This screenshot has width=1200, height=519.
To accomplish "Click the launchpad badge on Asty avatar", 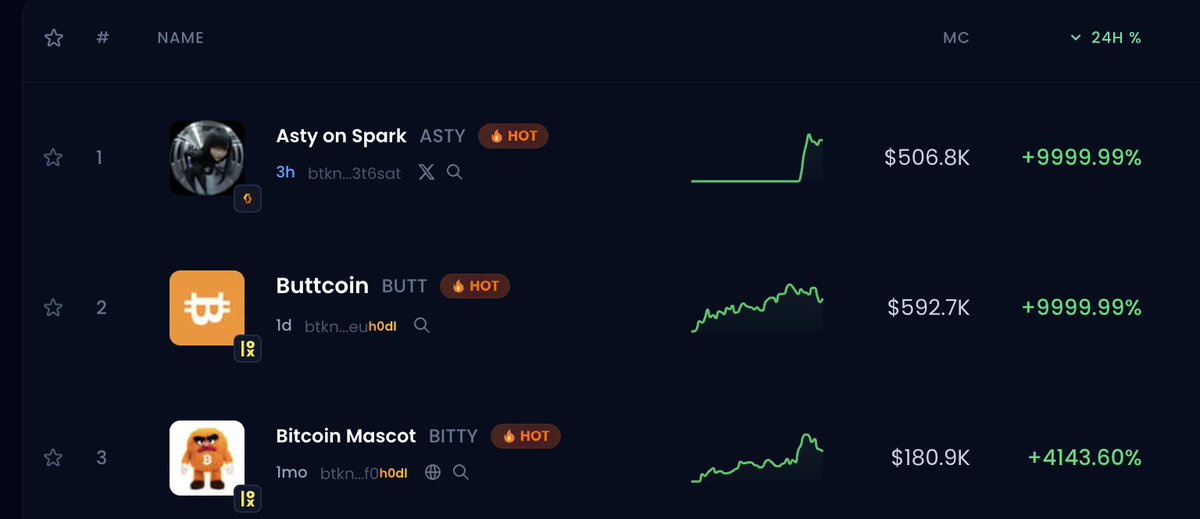I will tap(247, 200).
